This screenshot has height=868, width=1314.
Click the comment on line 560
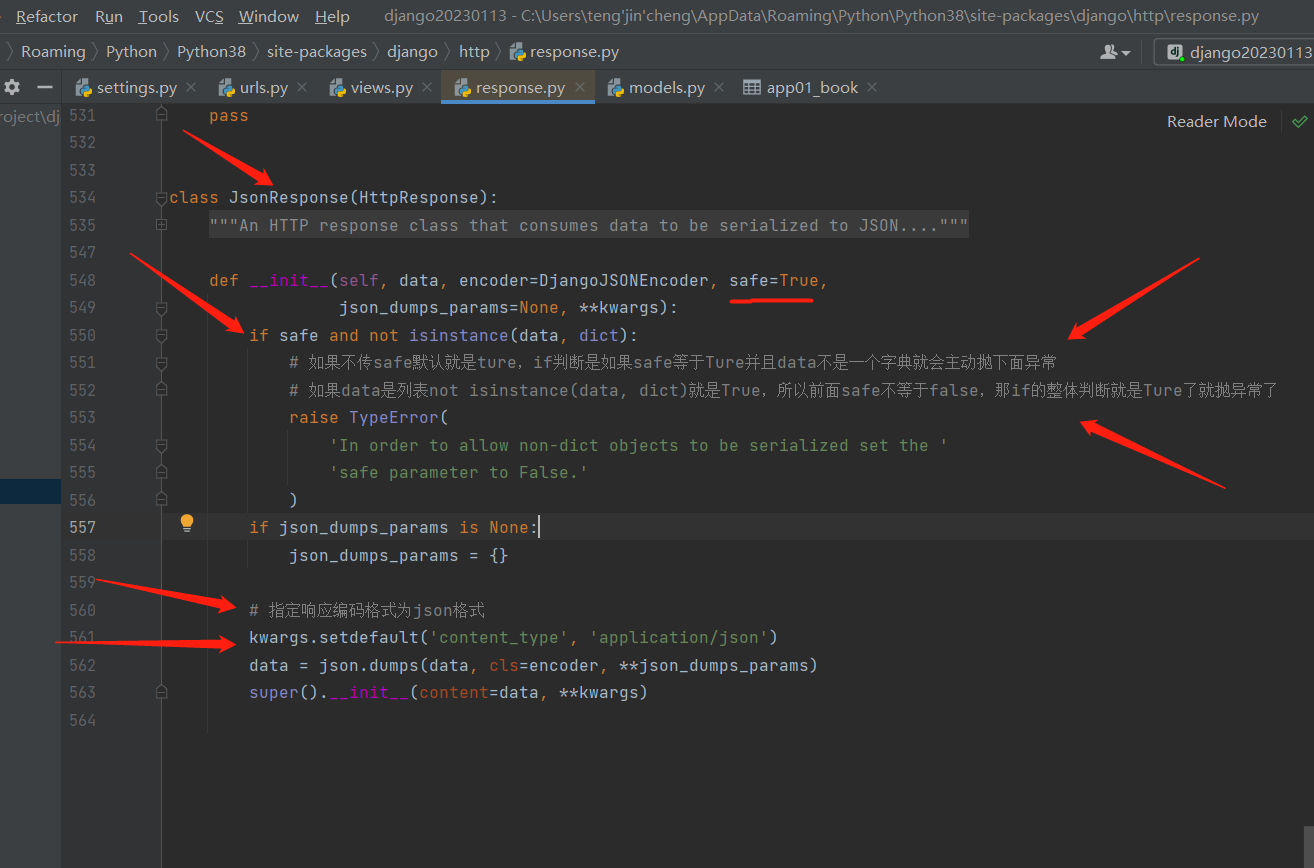[x=367, y=610]
